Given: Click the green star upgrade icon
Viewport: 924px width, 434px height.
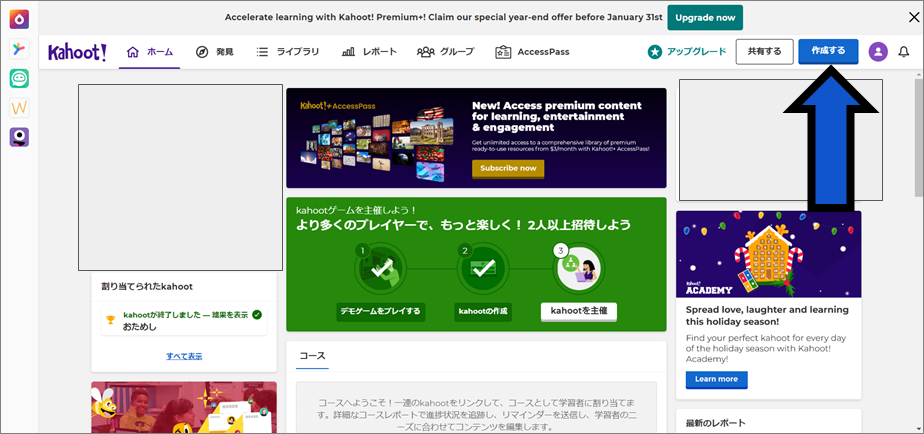Looking at the screenshot, I should coord(655,52).
